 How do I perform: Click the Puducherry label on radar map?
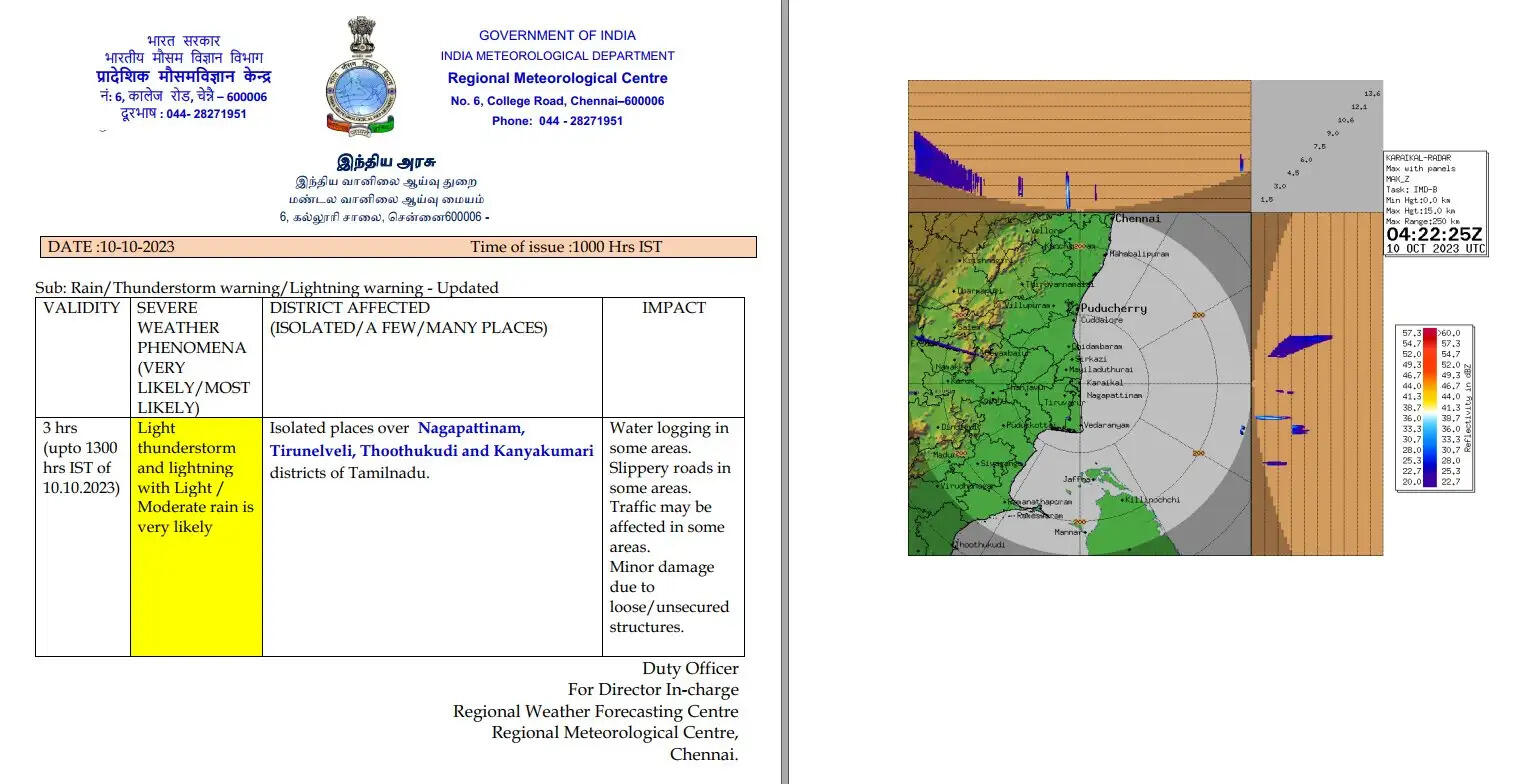1113,309
